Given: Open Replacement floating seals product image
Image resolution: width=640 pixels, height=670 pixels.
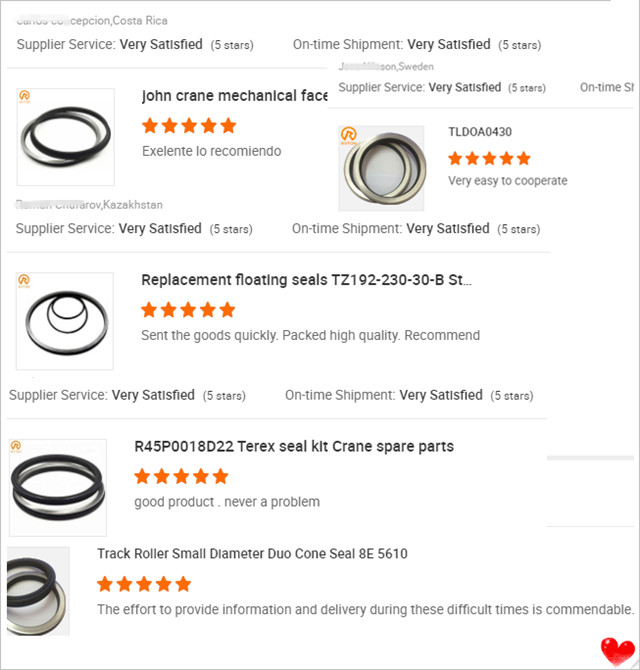Looking at the screenshot, I should click(x=65, y=321).
